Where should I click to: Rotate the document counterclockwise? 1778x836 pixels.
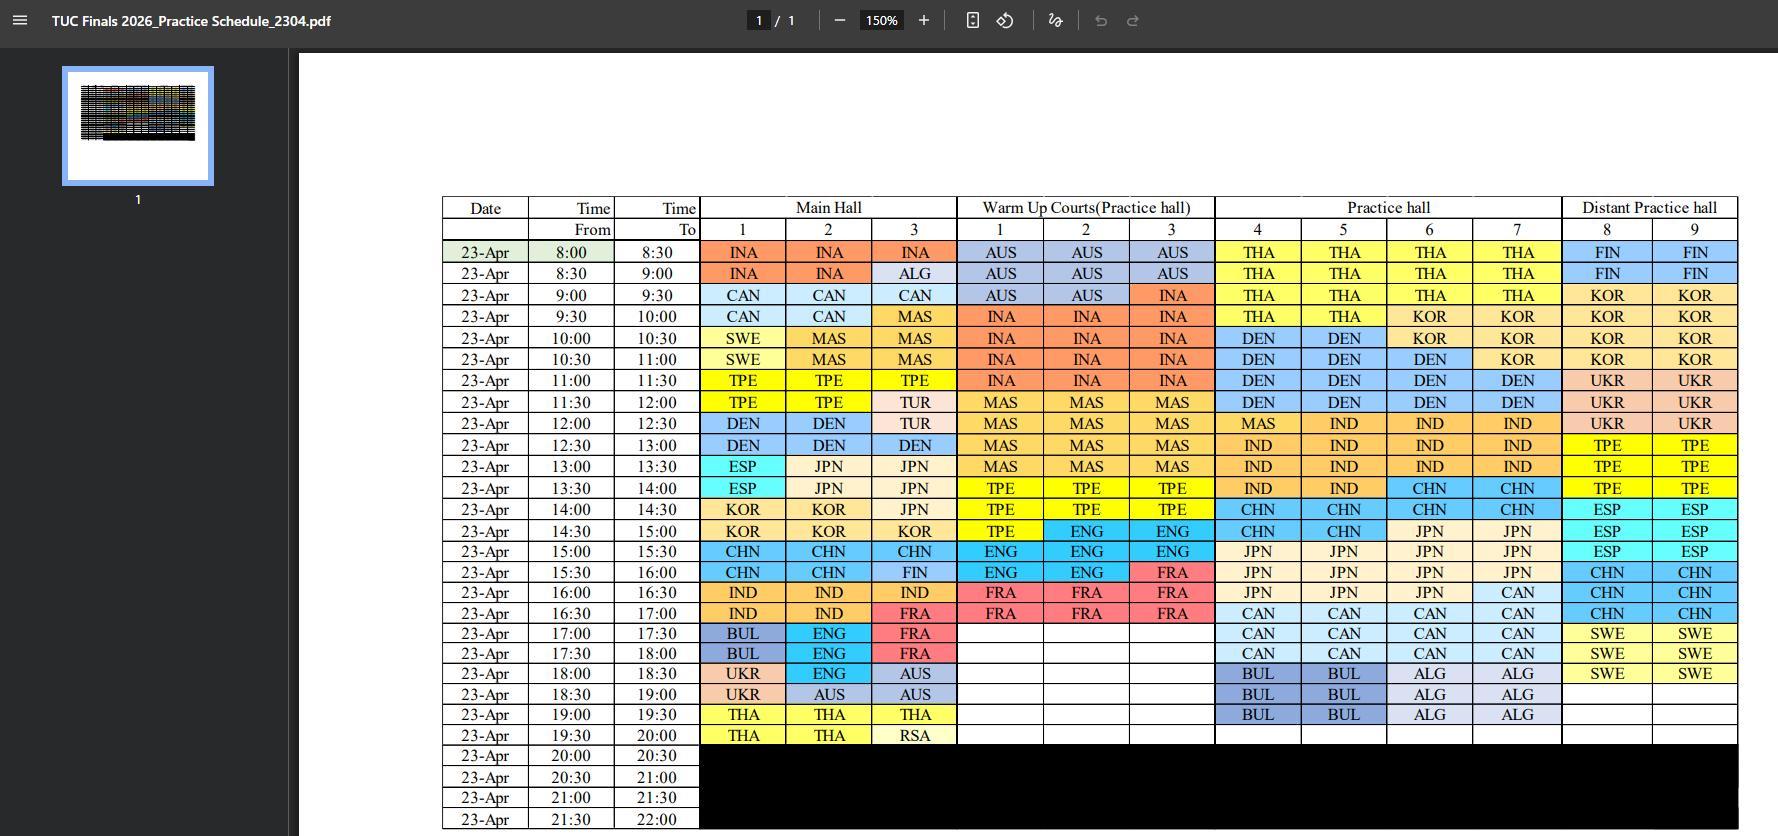pos(1005,20)
